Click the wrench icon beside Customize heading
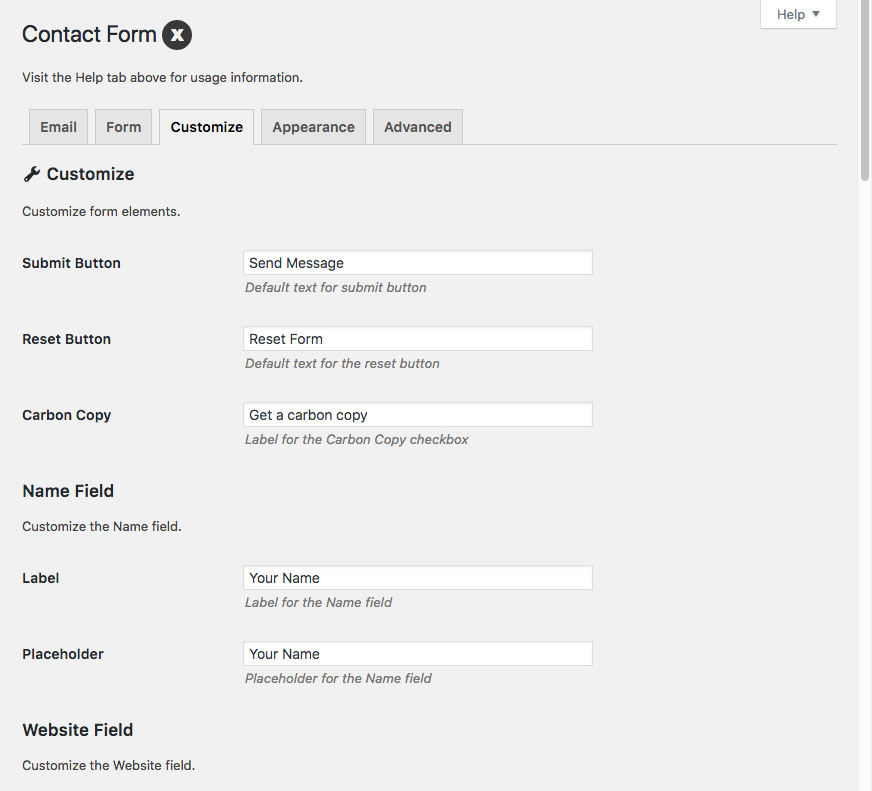Viewport: 872px width, 791px height. [x=31, y=174]
